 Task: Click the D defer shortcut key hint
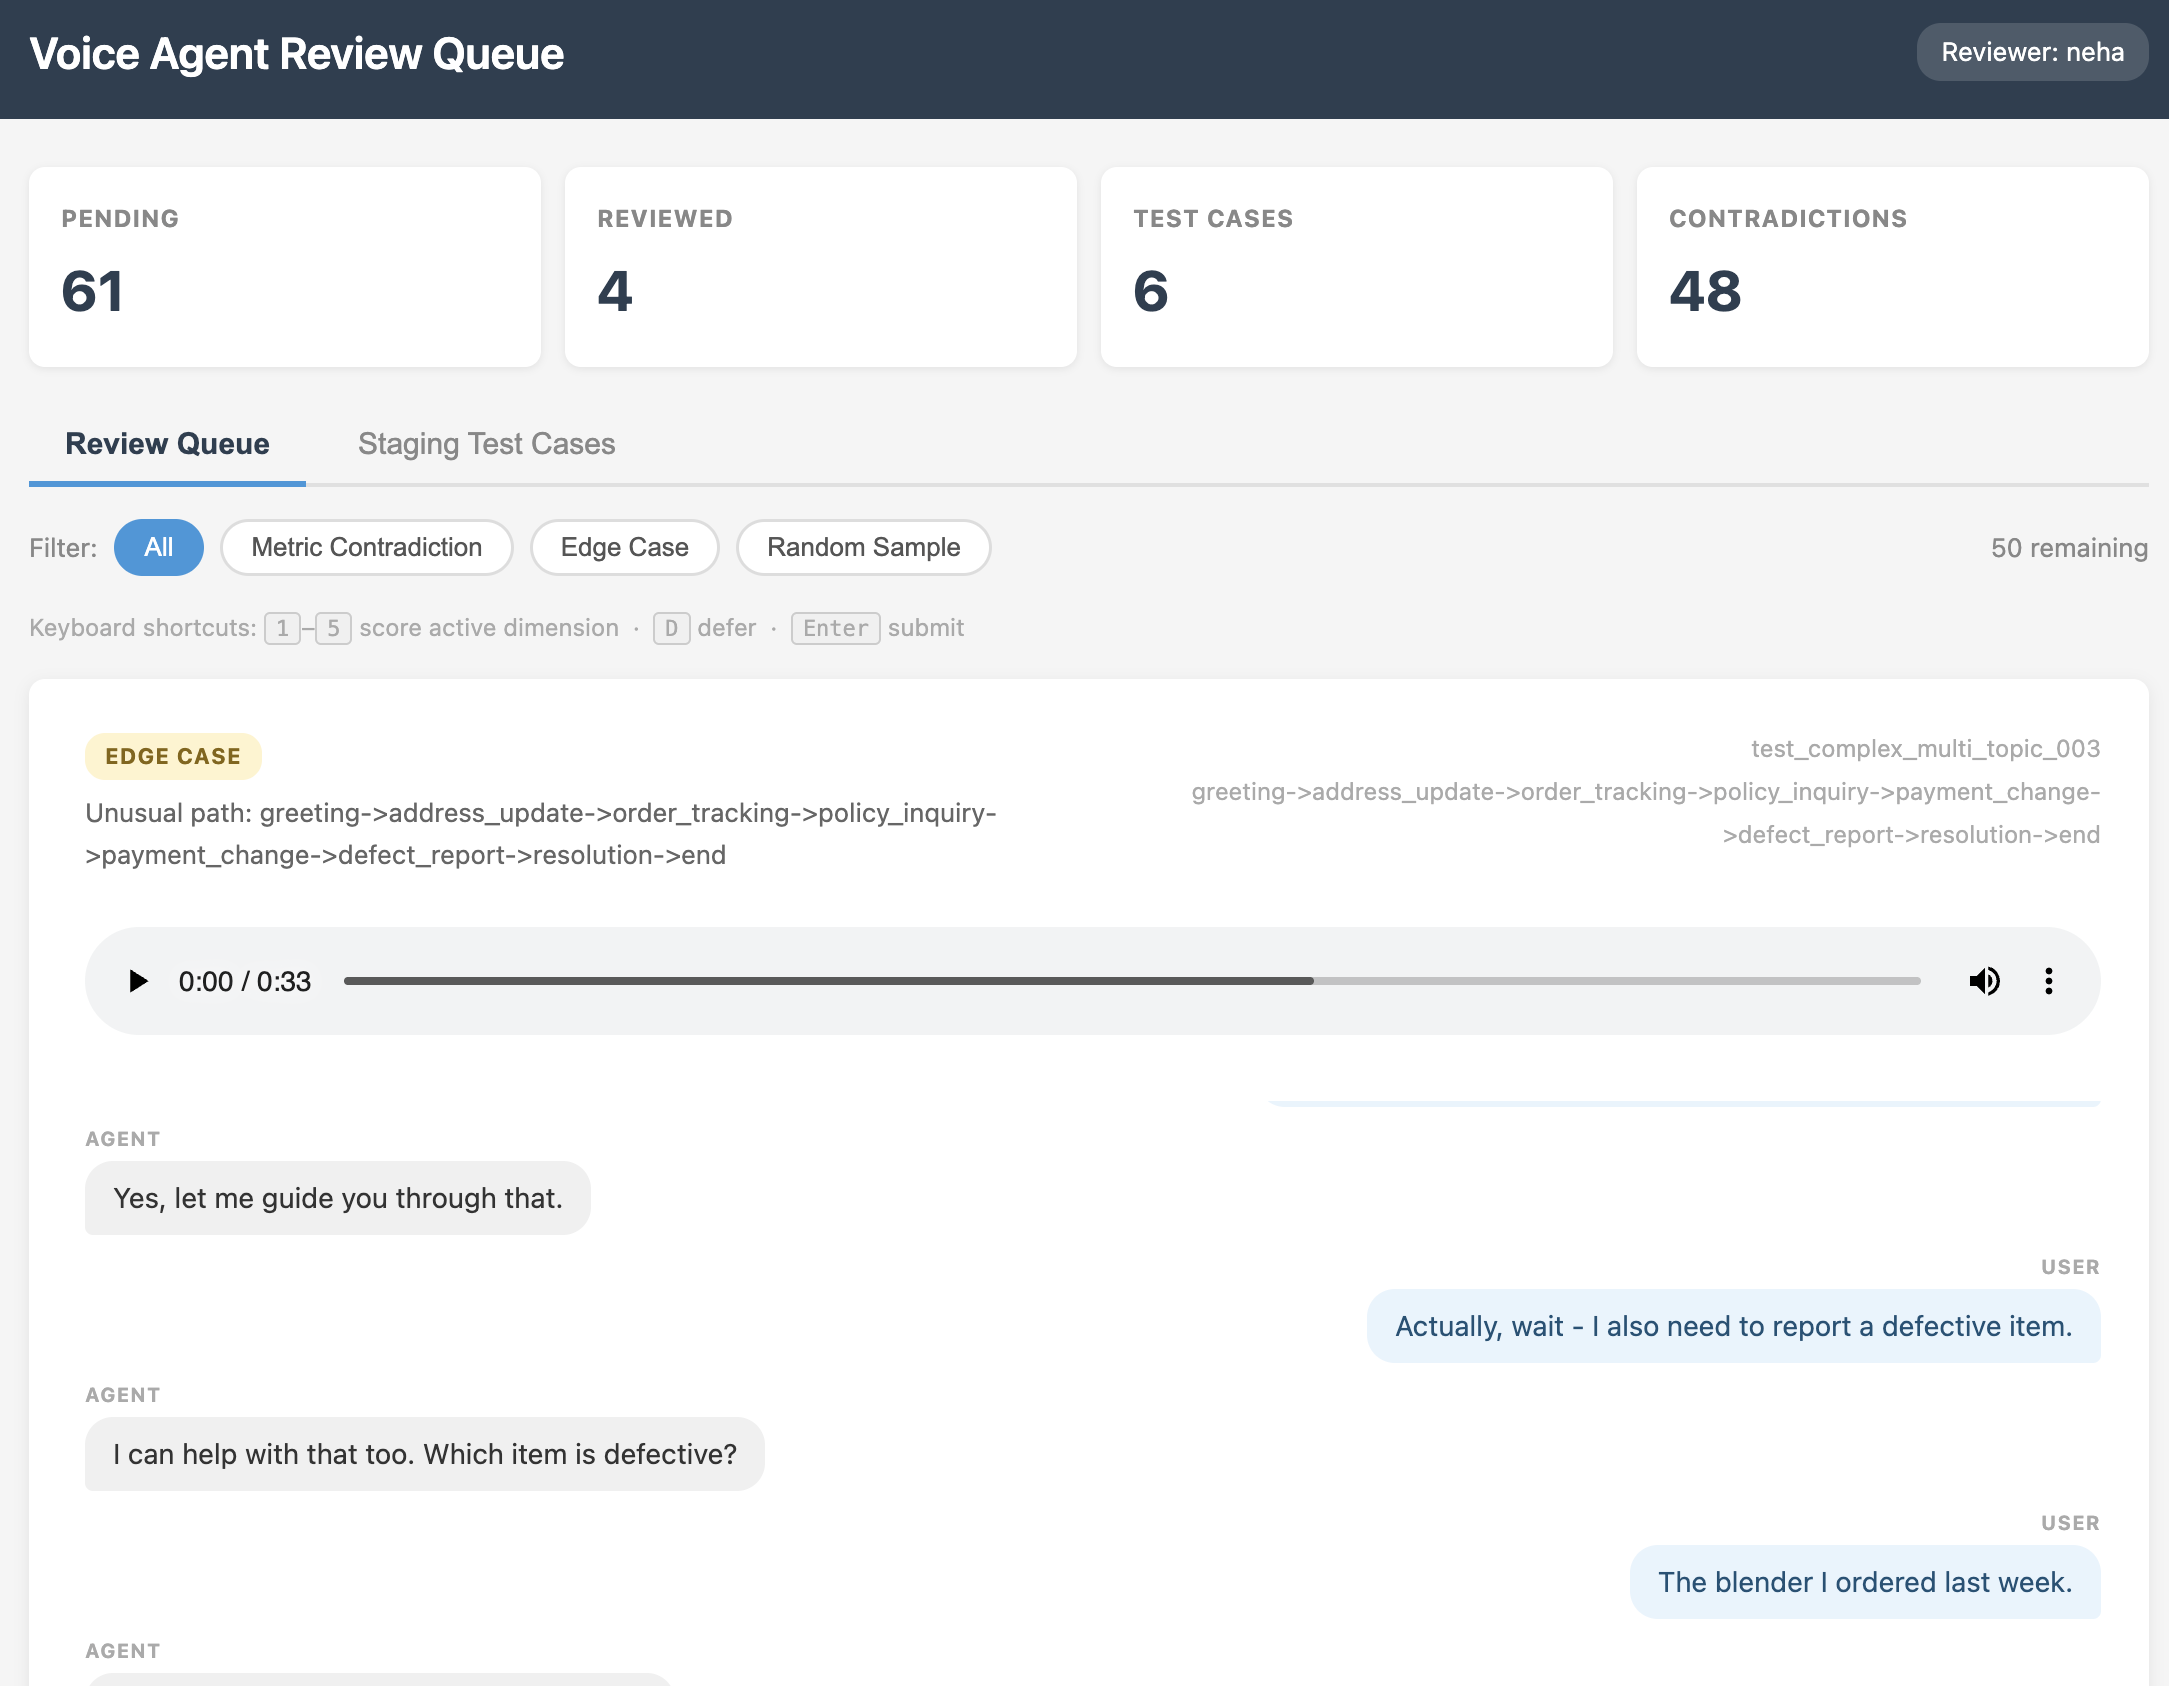click(x=671, y=628)
